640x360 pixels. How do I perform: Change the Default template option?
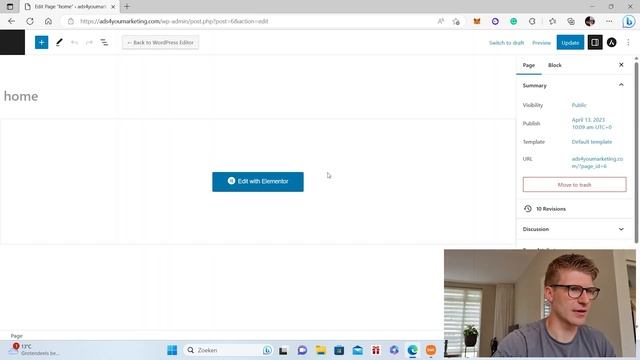[x=592, y=142]
